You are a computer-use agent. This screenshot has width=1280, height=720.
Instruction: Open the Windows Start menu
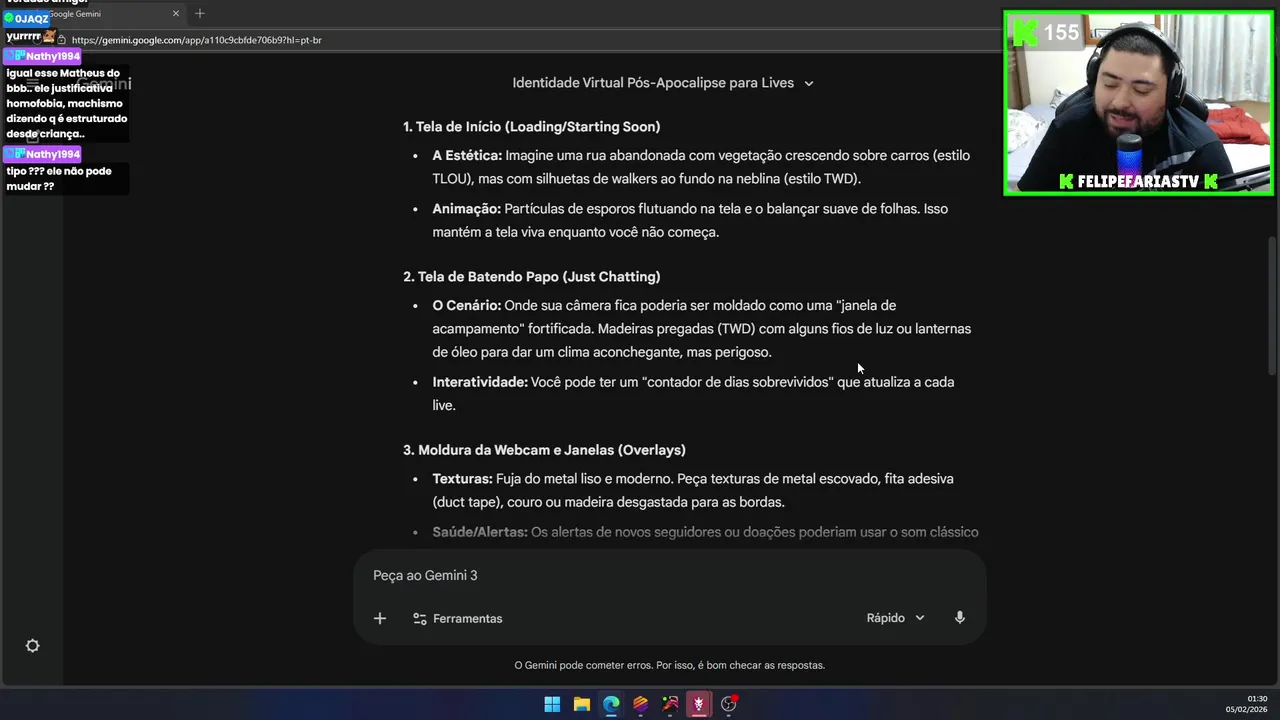click(x=552, y=704)
